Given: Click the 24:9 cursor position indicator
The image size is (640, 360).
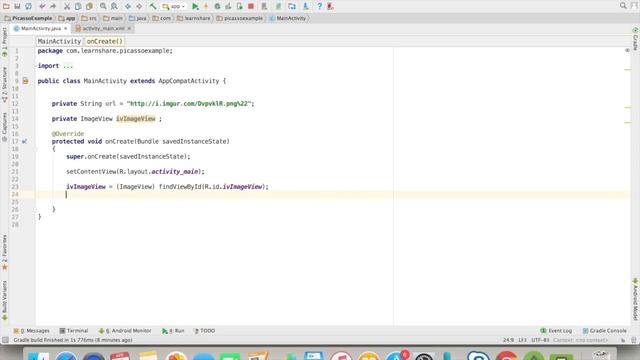Looking at the screenshot, I should click(x=509, y=340).
